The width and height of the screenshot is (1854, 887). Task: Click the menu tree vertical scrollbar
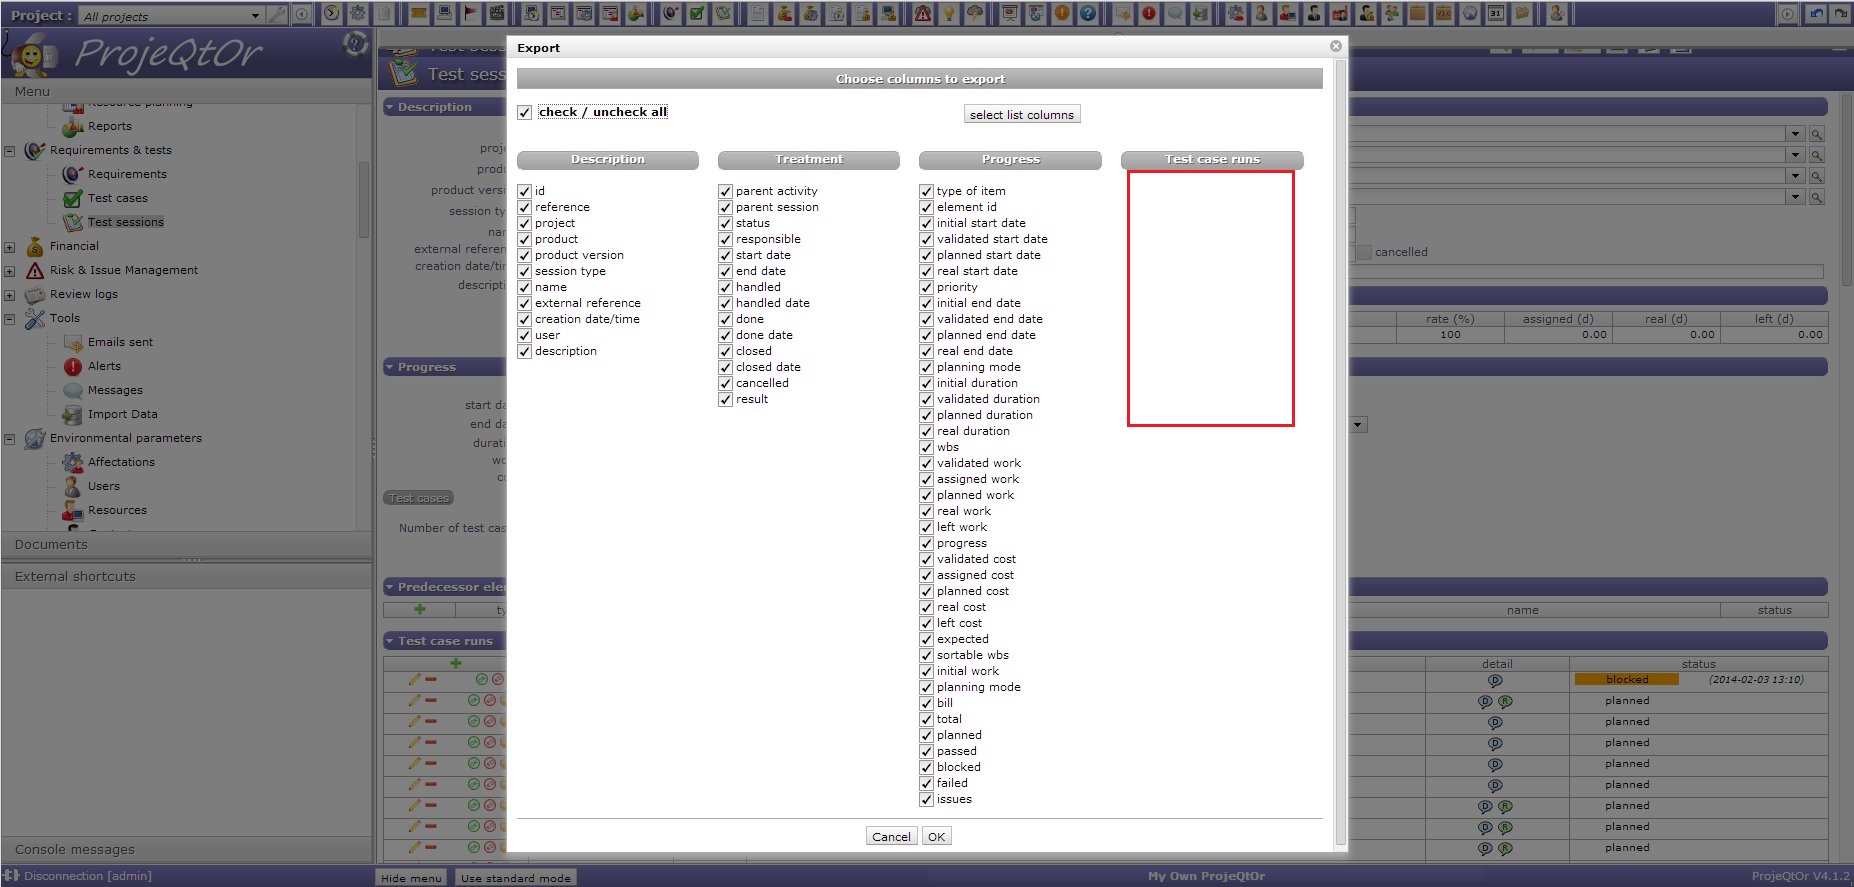click(x=364, y=200)
